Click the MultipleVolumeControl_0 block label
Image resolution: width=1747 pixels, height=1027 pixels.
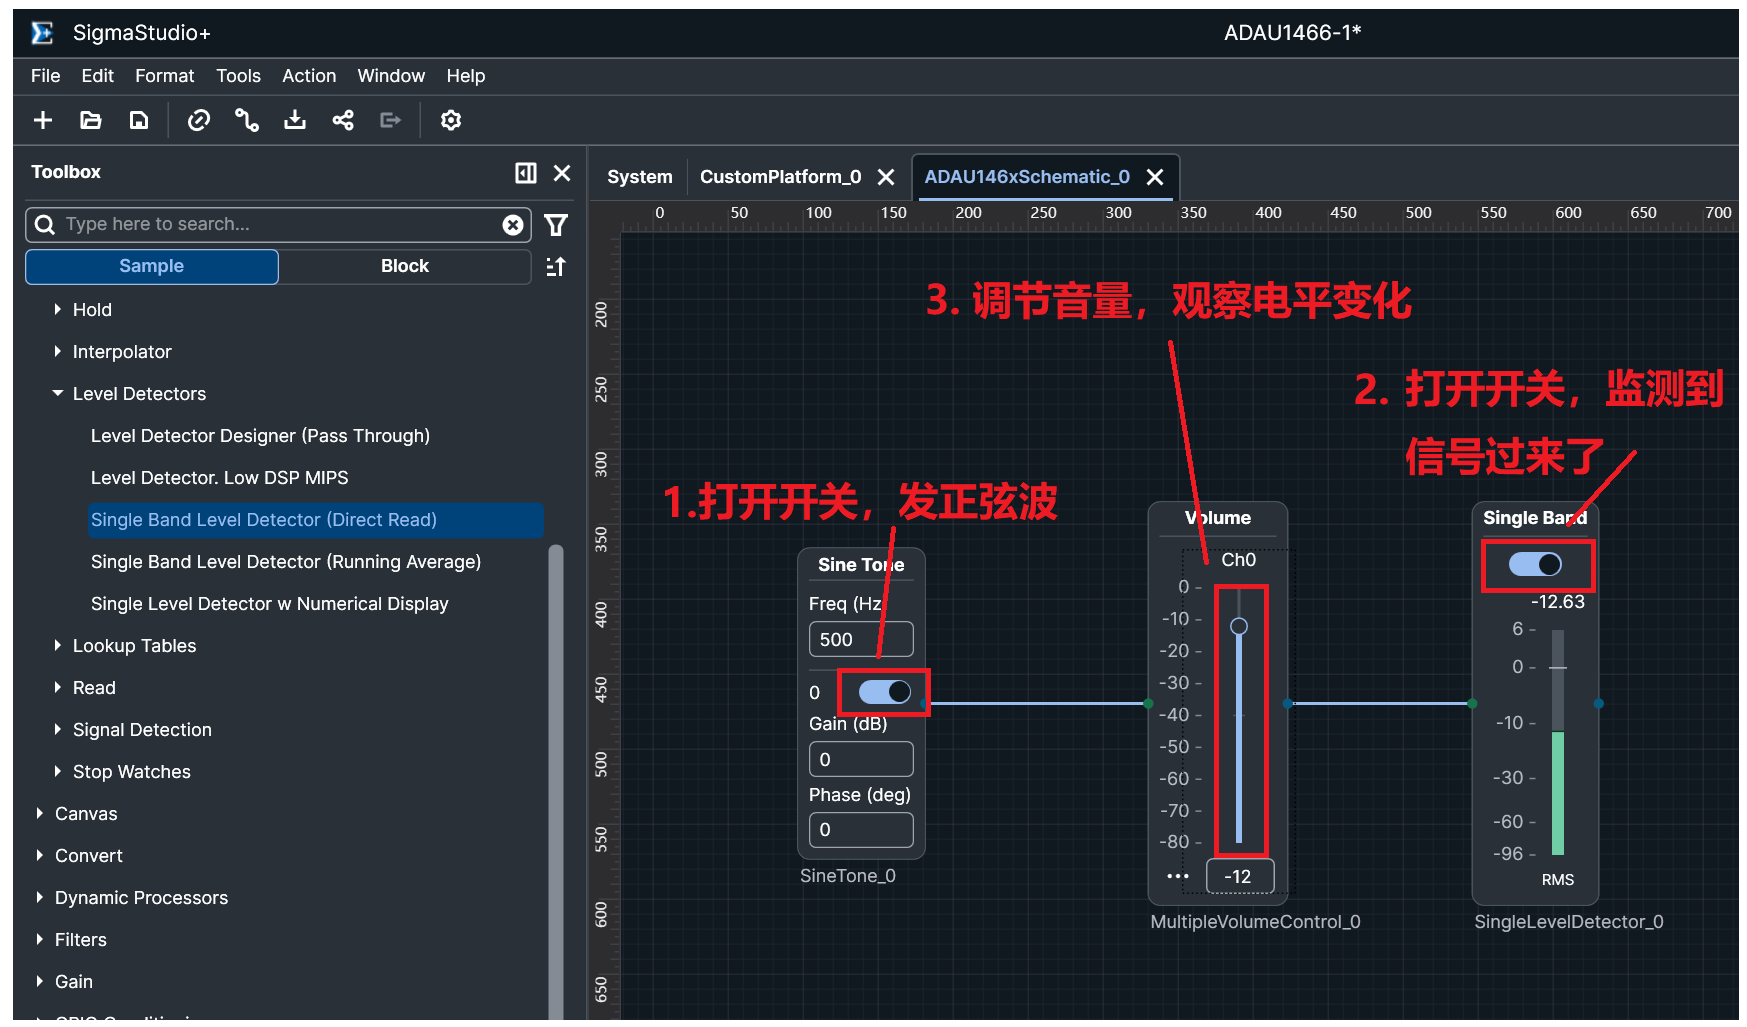coord(1255,922)
